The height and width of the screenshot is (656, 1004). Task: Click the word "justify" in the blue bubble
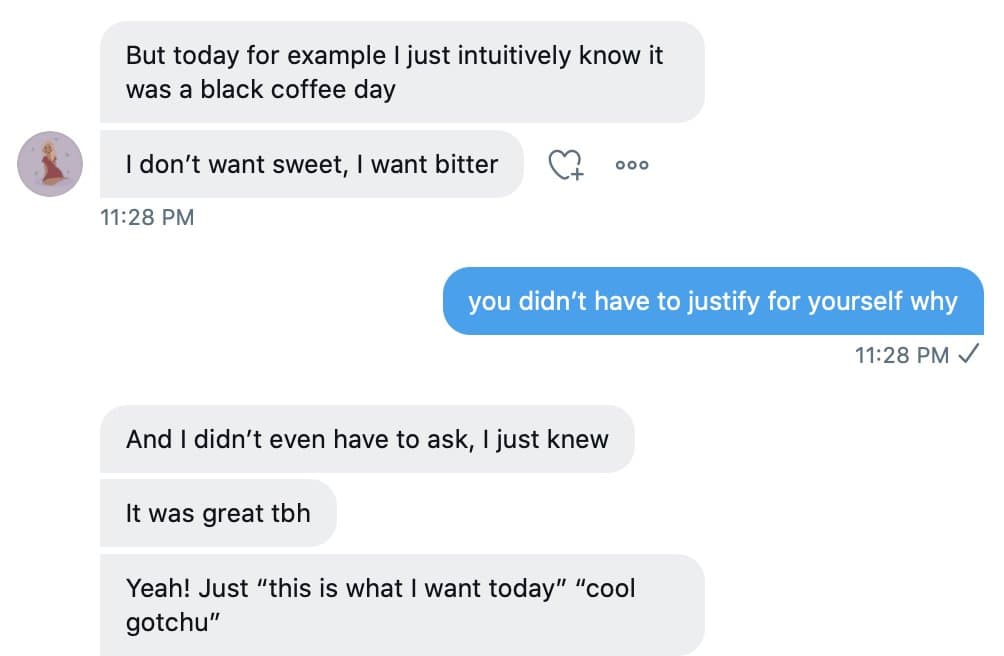[x=725, y=301]
